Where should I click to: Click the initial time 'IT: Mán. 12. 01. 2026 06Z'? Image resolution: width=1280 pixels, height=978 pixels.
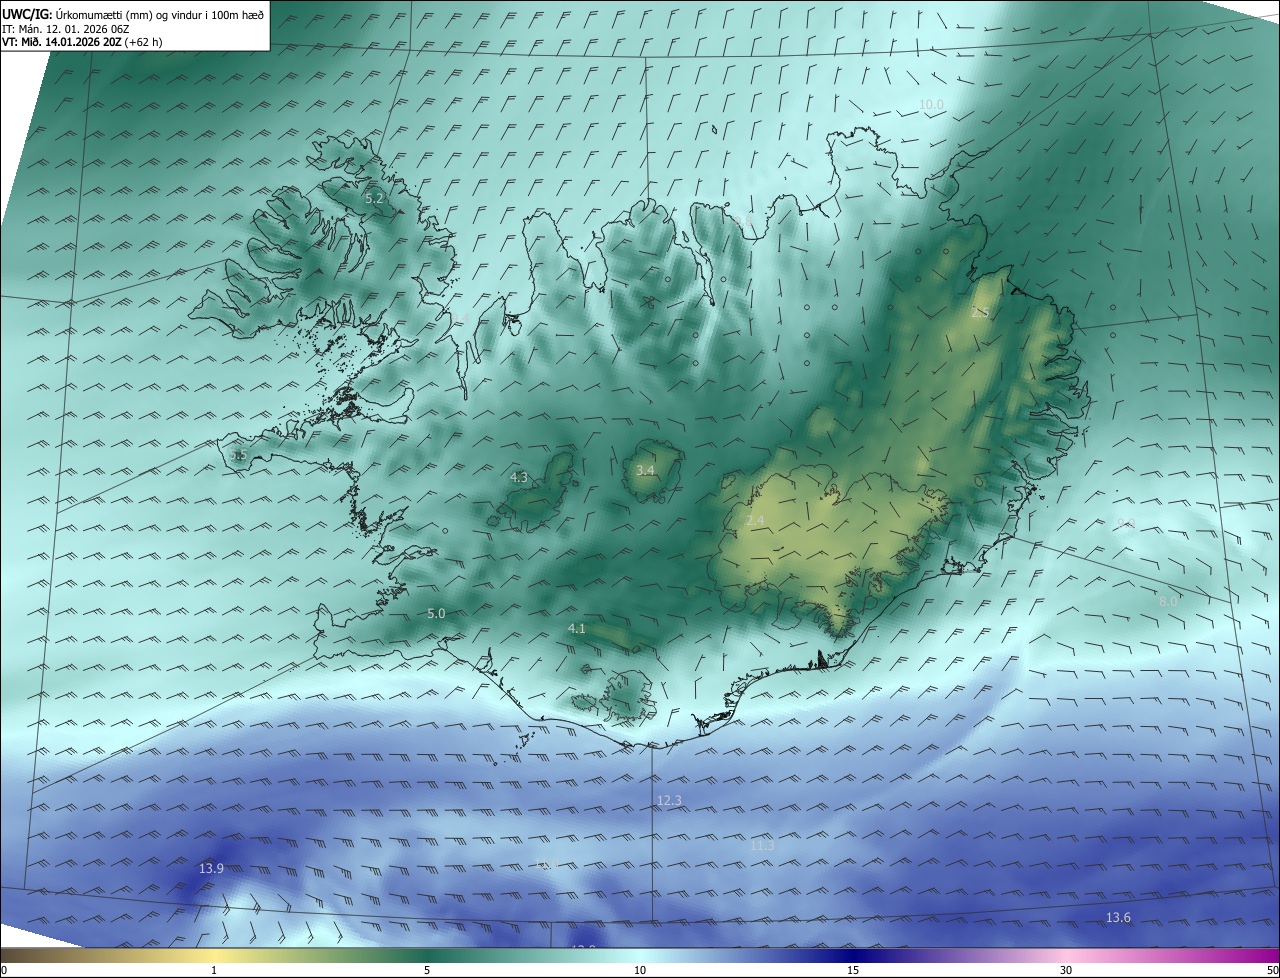coord(65,29)
